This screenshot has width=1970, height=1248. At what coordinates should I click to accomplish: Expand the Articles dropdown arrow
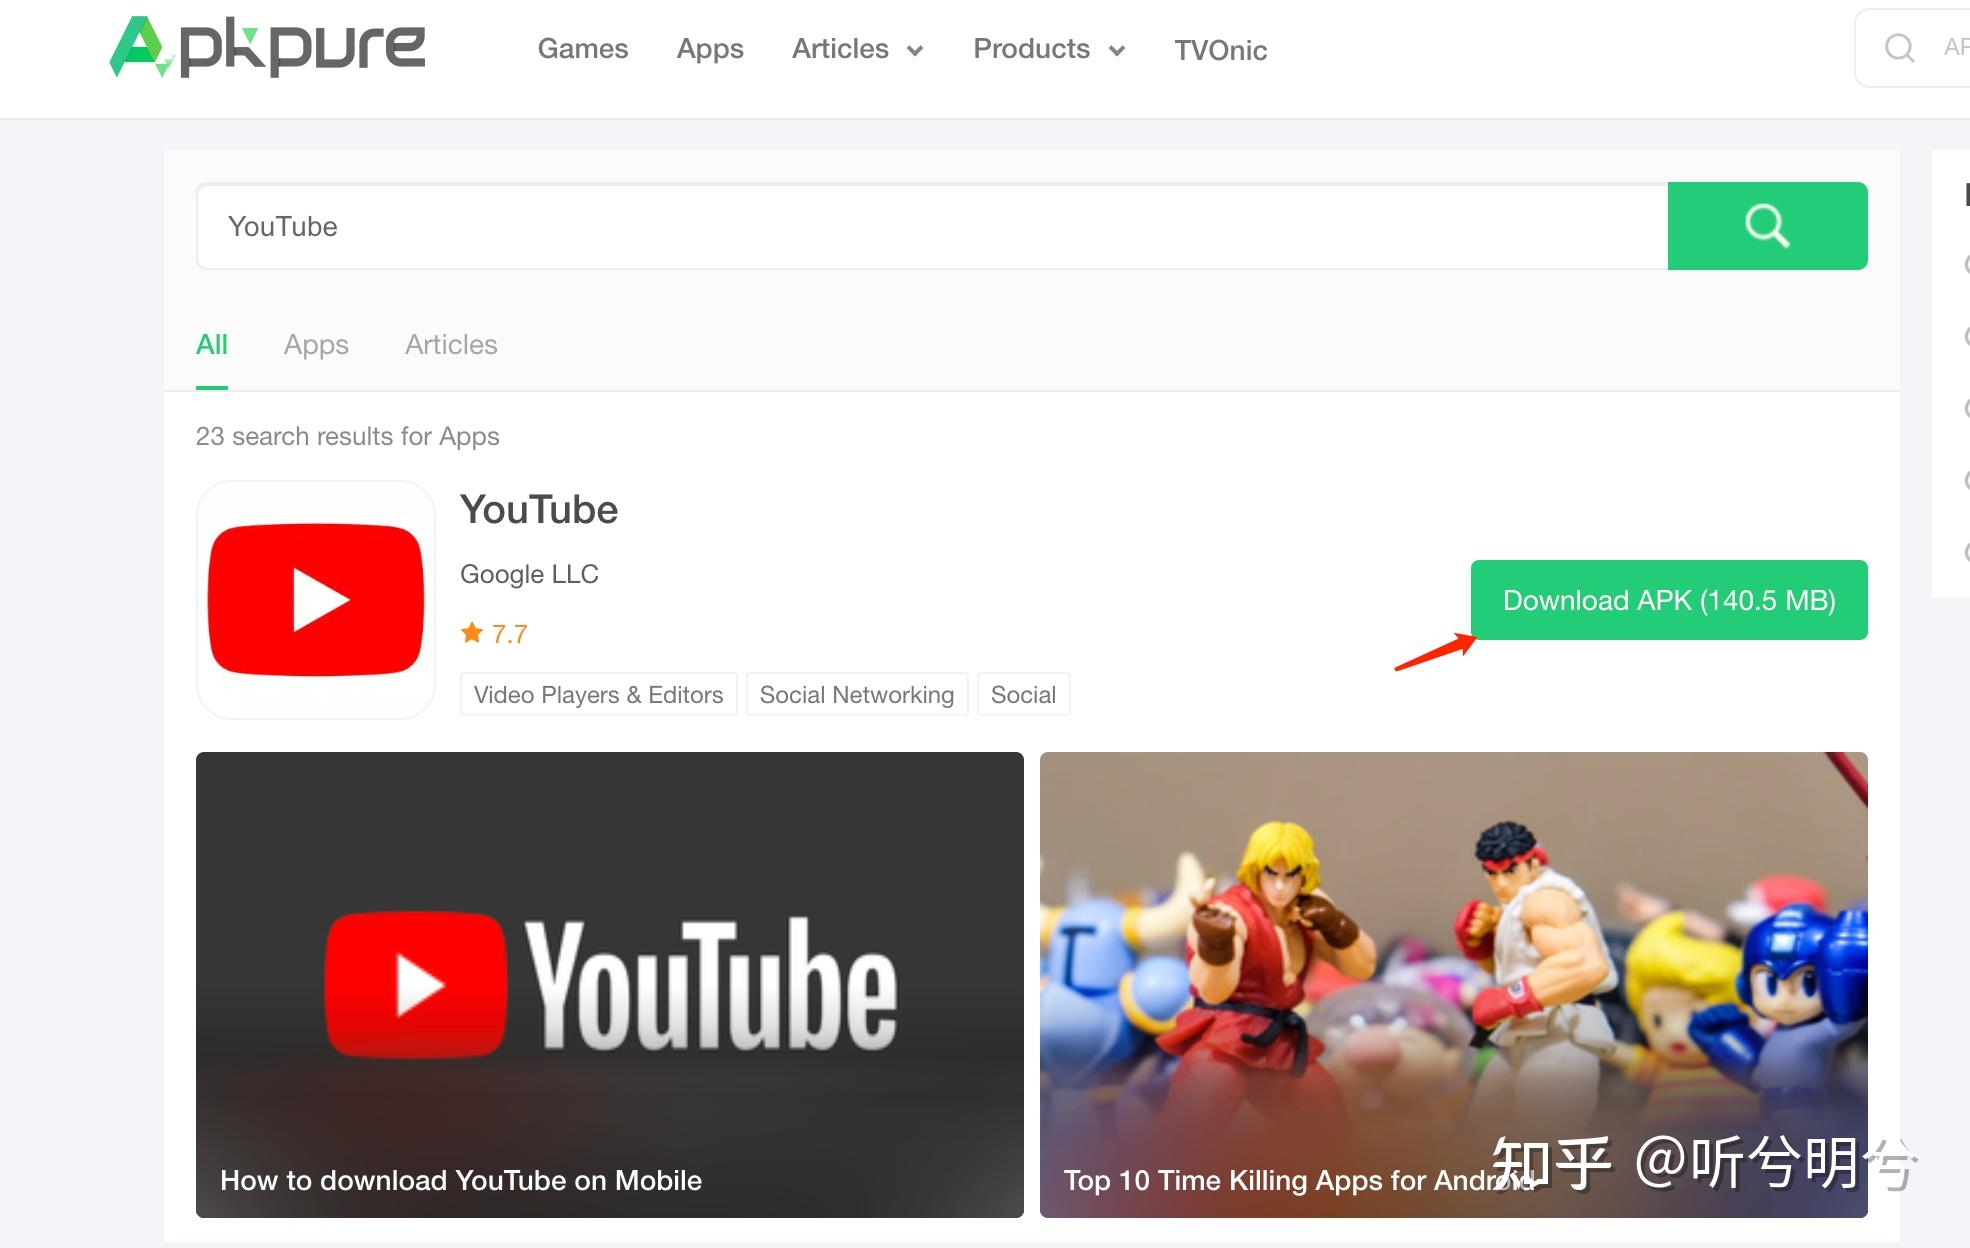tap(915, 51)
